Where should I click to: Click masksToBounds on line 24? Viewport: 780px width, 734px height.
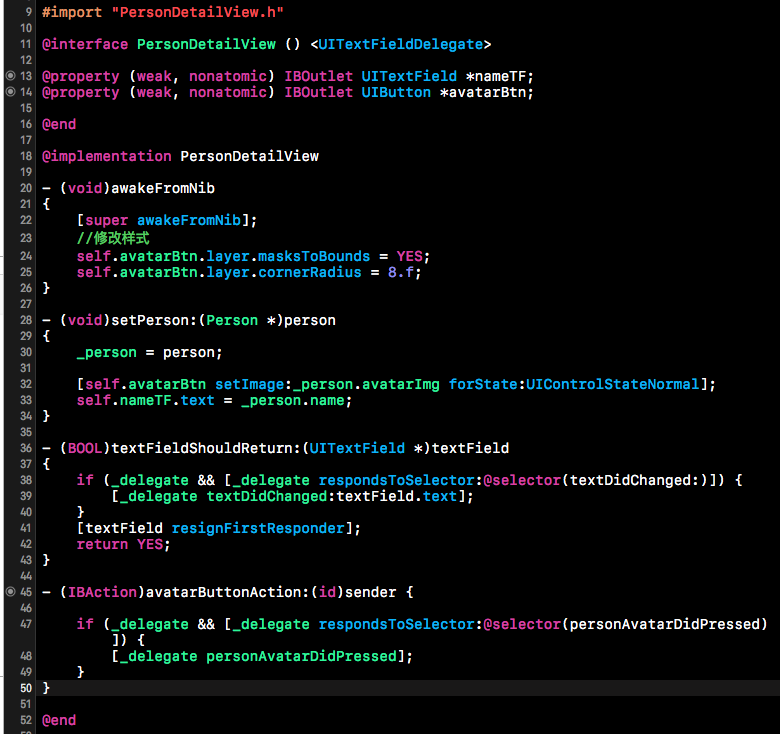point(314,256)
